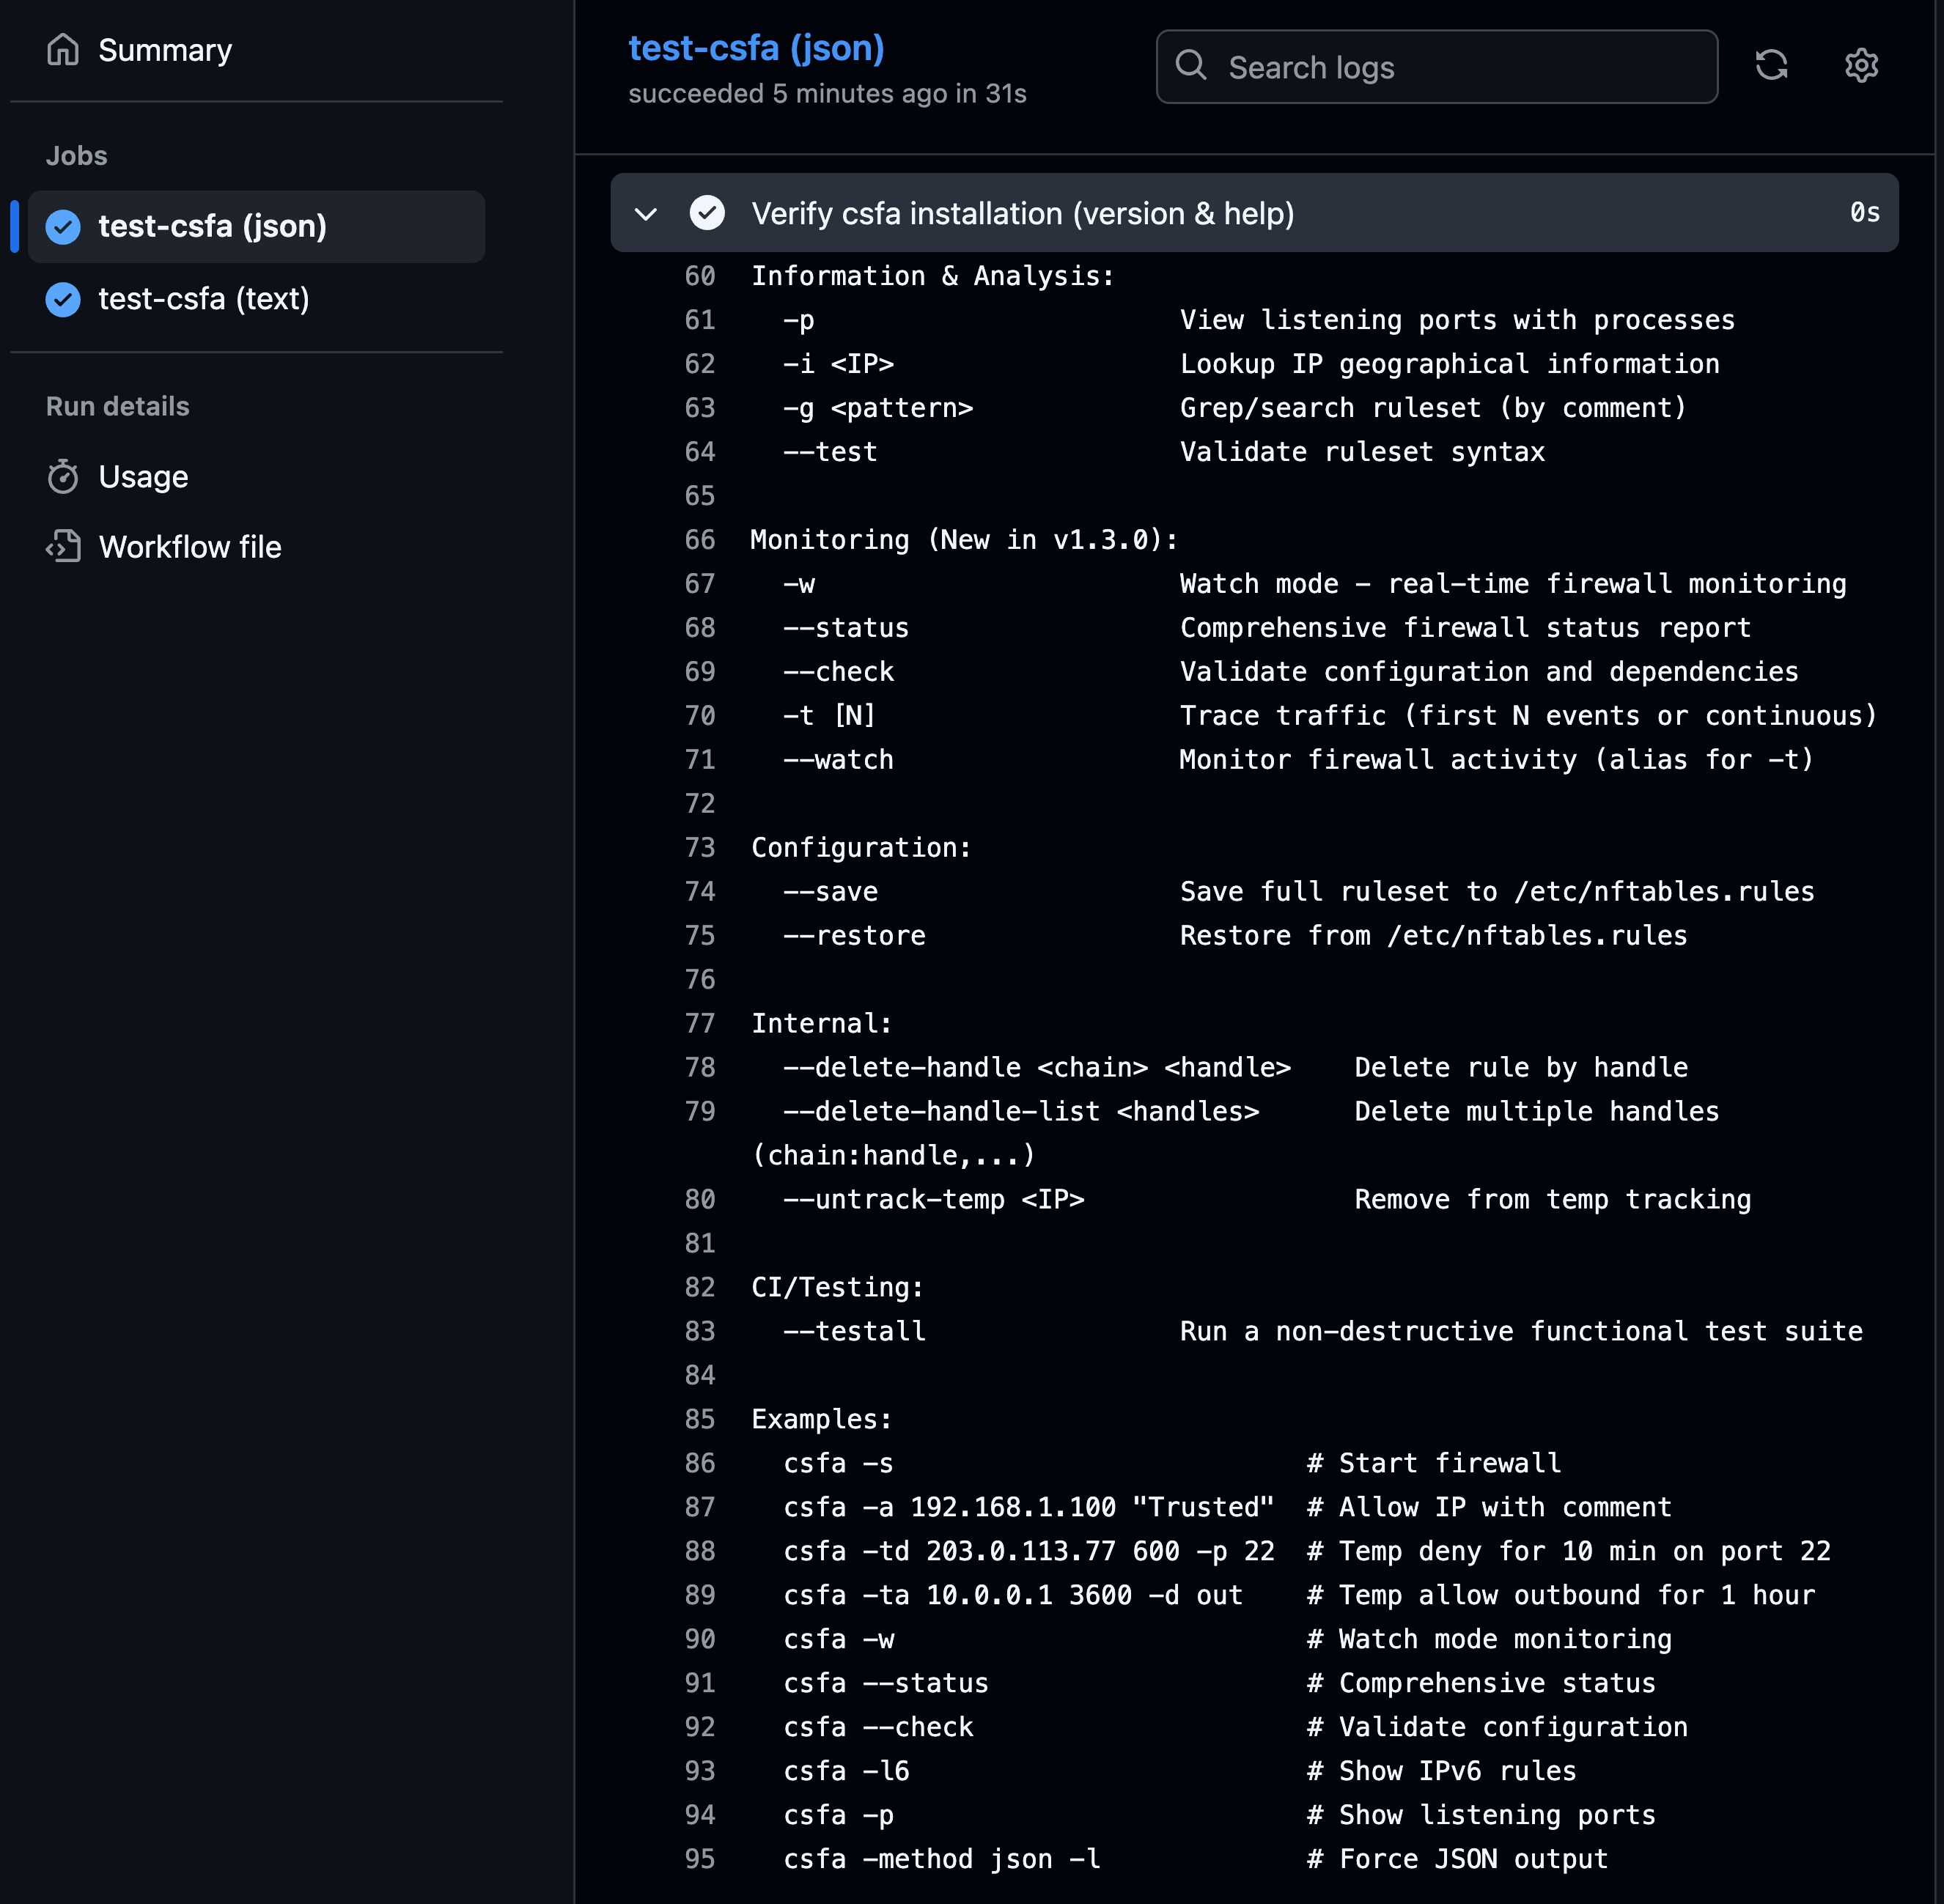Click 'csfa -s' example line
Viewport: 1944px width, 1904px height.
[x=838, y=1464]
